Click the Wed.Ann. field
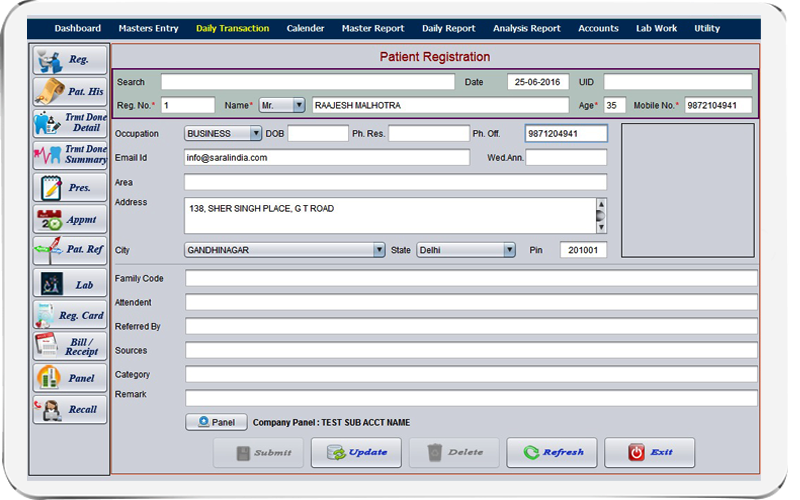Screen dimensions: 800x500 coord(566,158)
